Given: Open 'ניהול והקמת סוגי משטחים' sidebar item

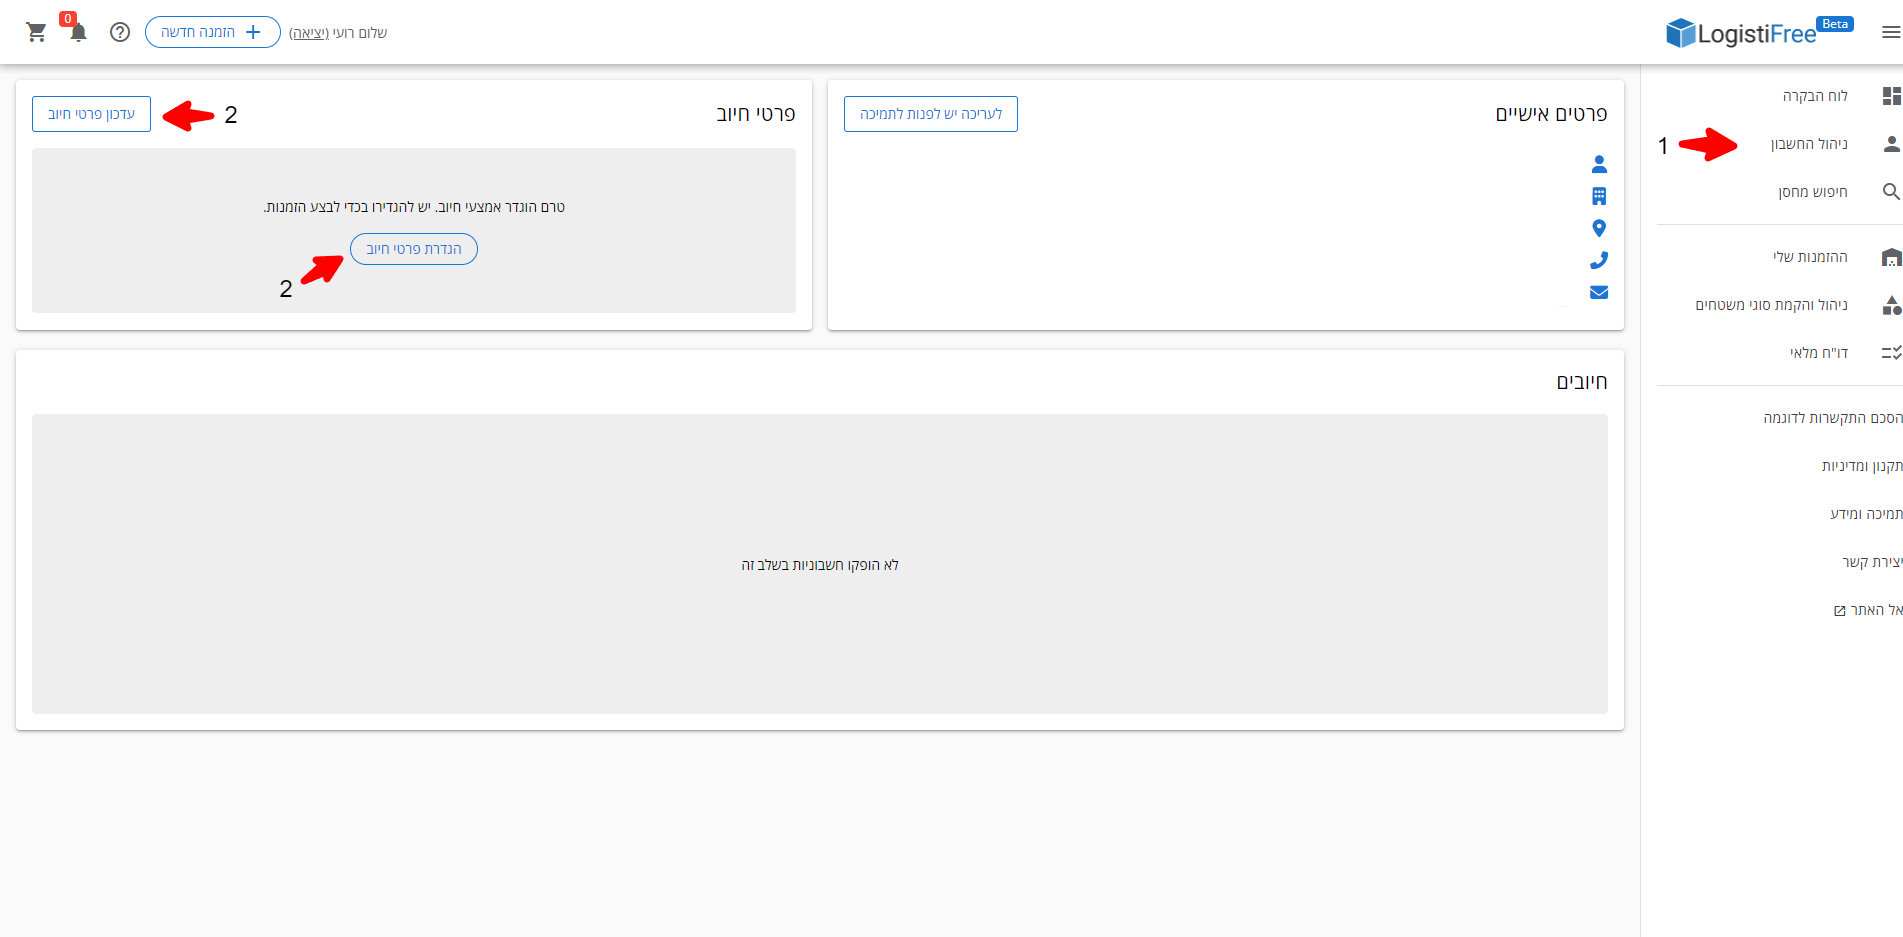Looking at the screenshot, I should [1770, 305].
